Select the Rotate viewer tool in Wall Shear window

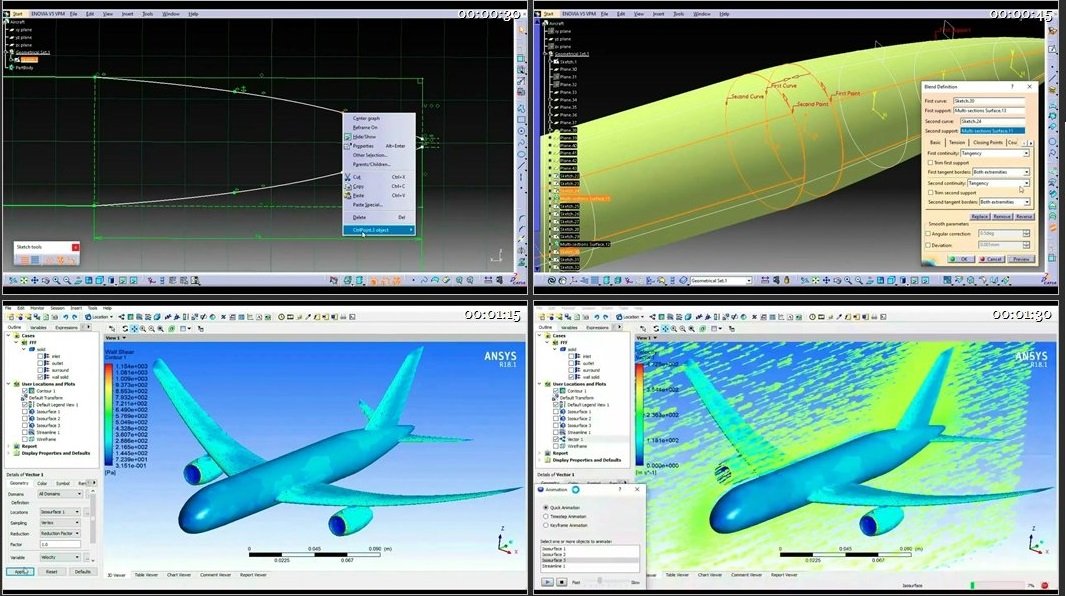pos(125,329)
